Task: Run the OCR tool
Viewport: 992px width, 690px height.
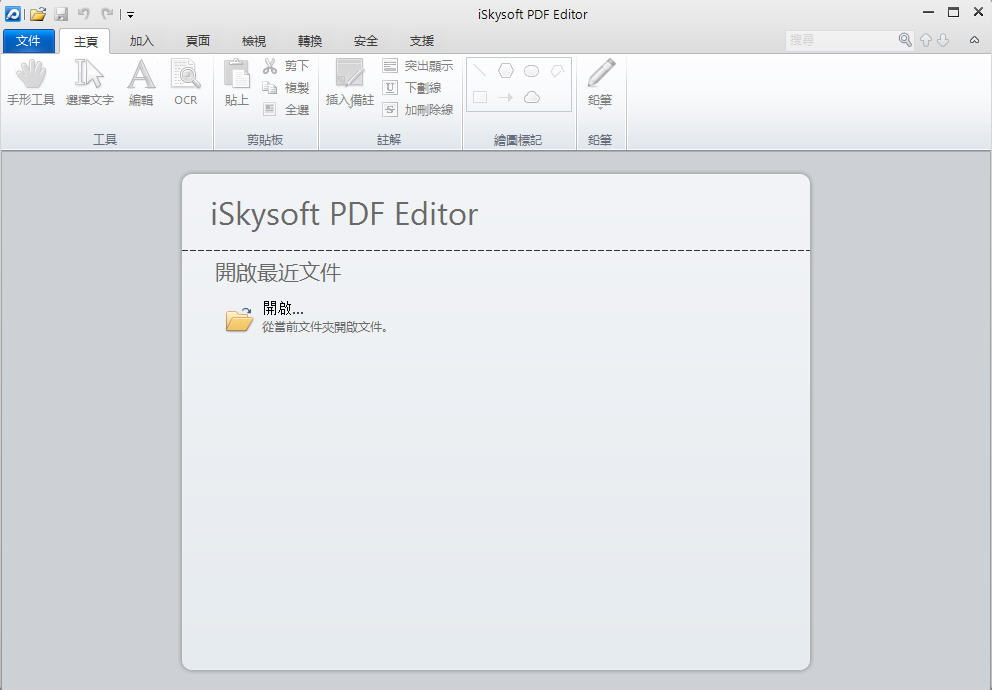Action: pos(185,83)
